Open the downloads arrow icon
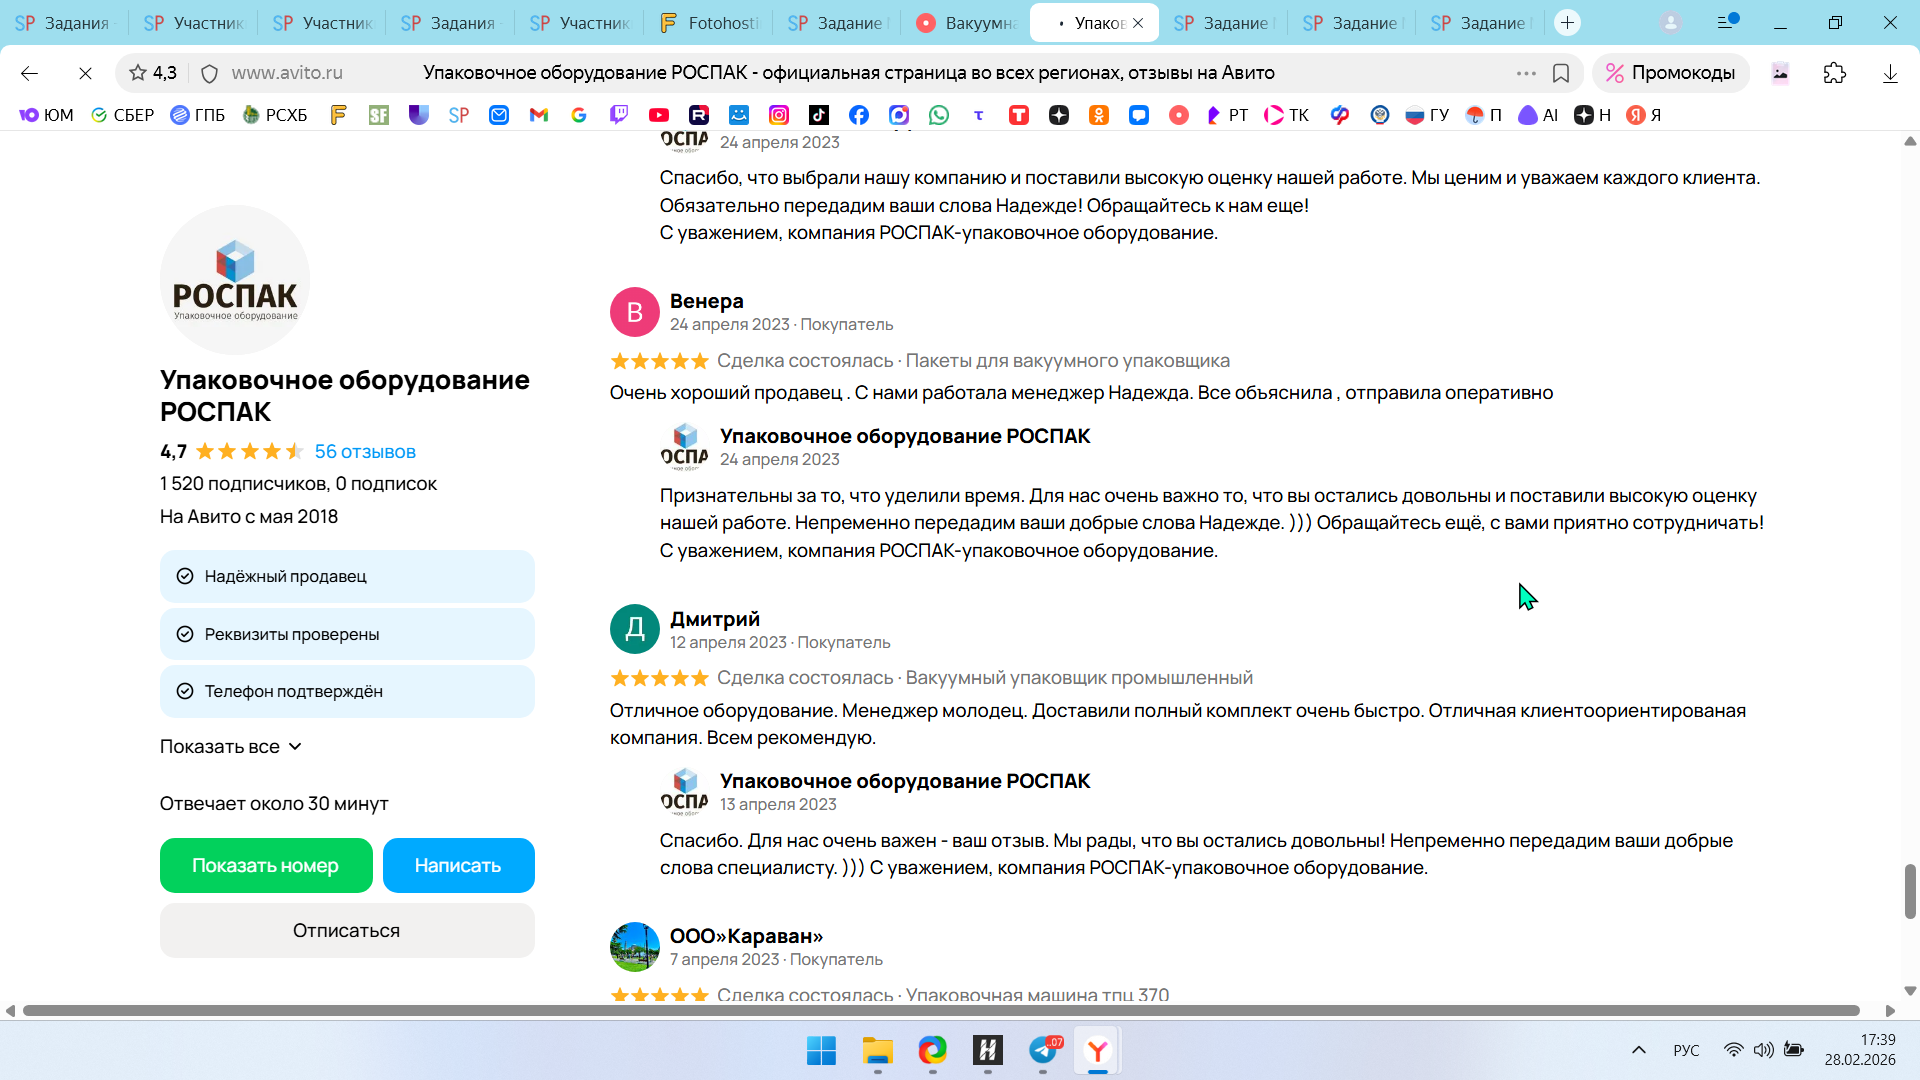Image resolution: width=1920 pixels, height=1080 pixels. (x=1889, y=73)
